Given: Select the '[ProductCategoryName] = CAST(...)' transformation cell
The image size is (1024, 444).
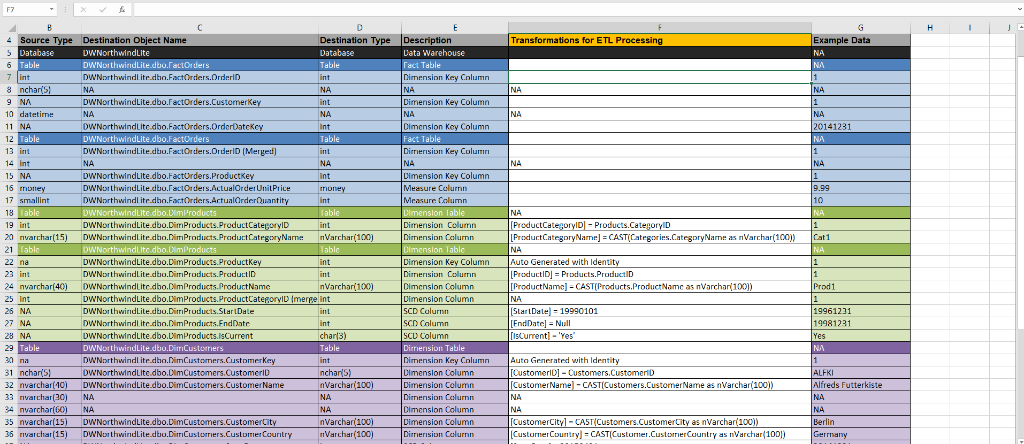Looking at the screenshot, I should click(x=660, y=238).
